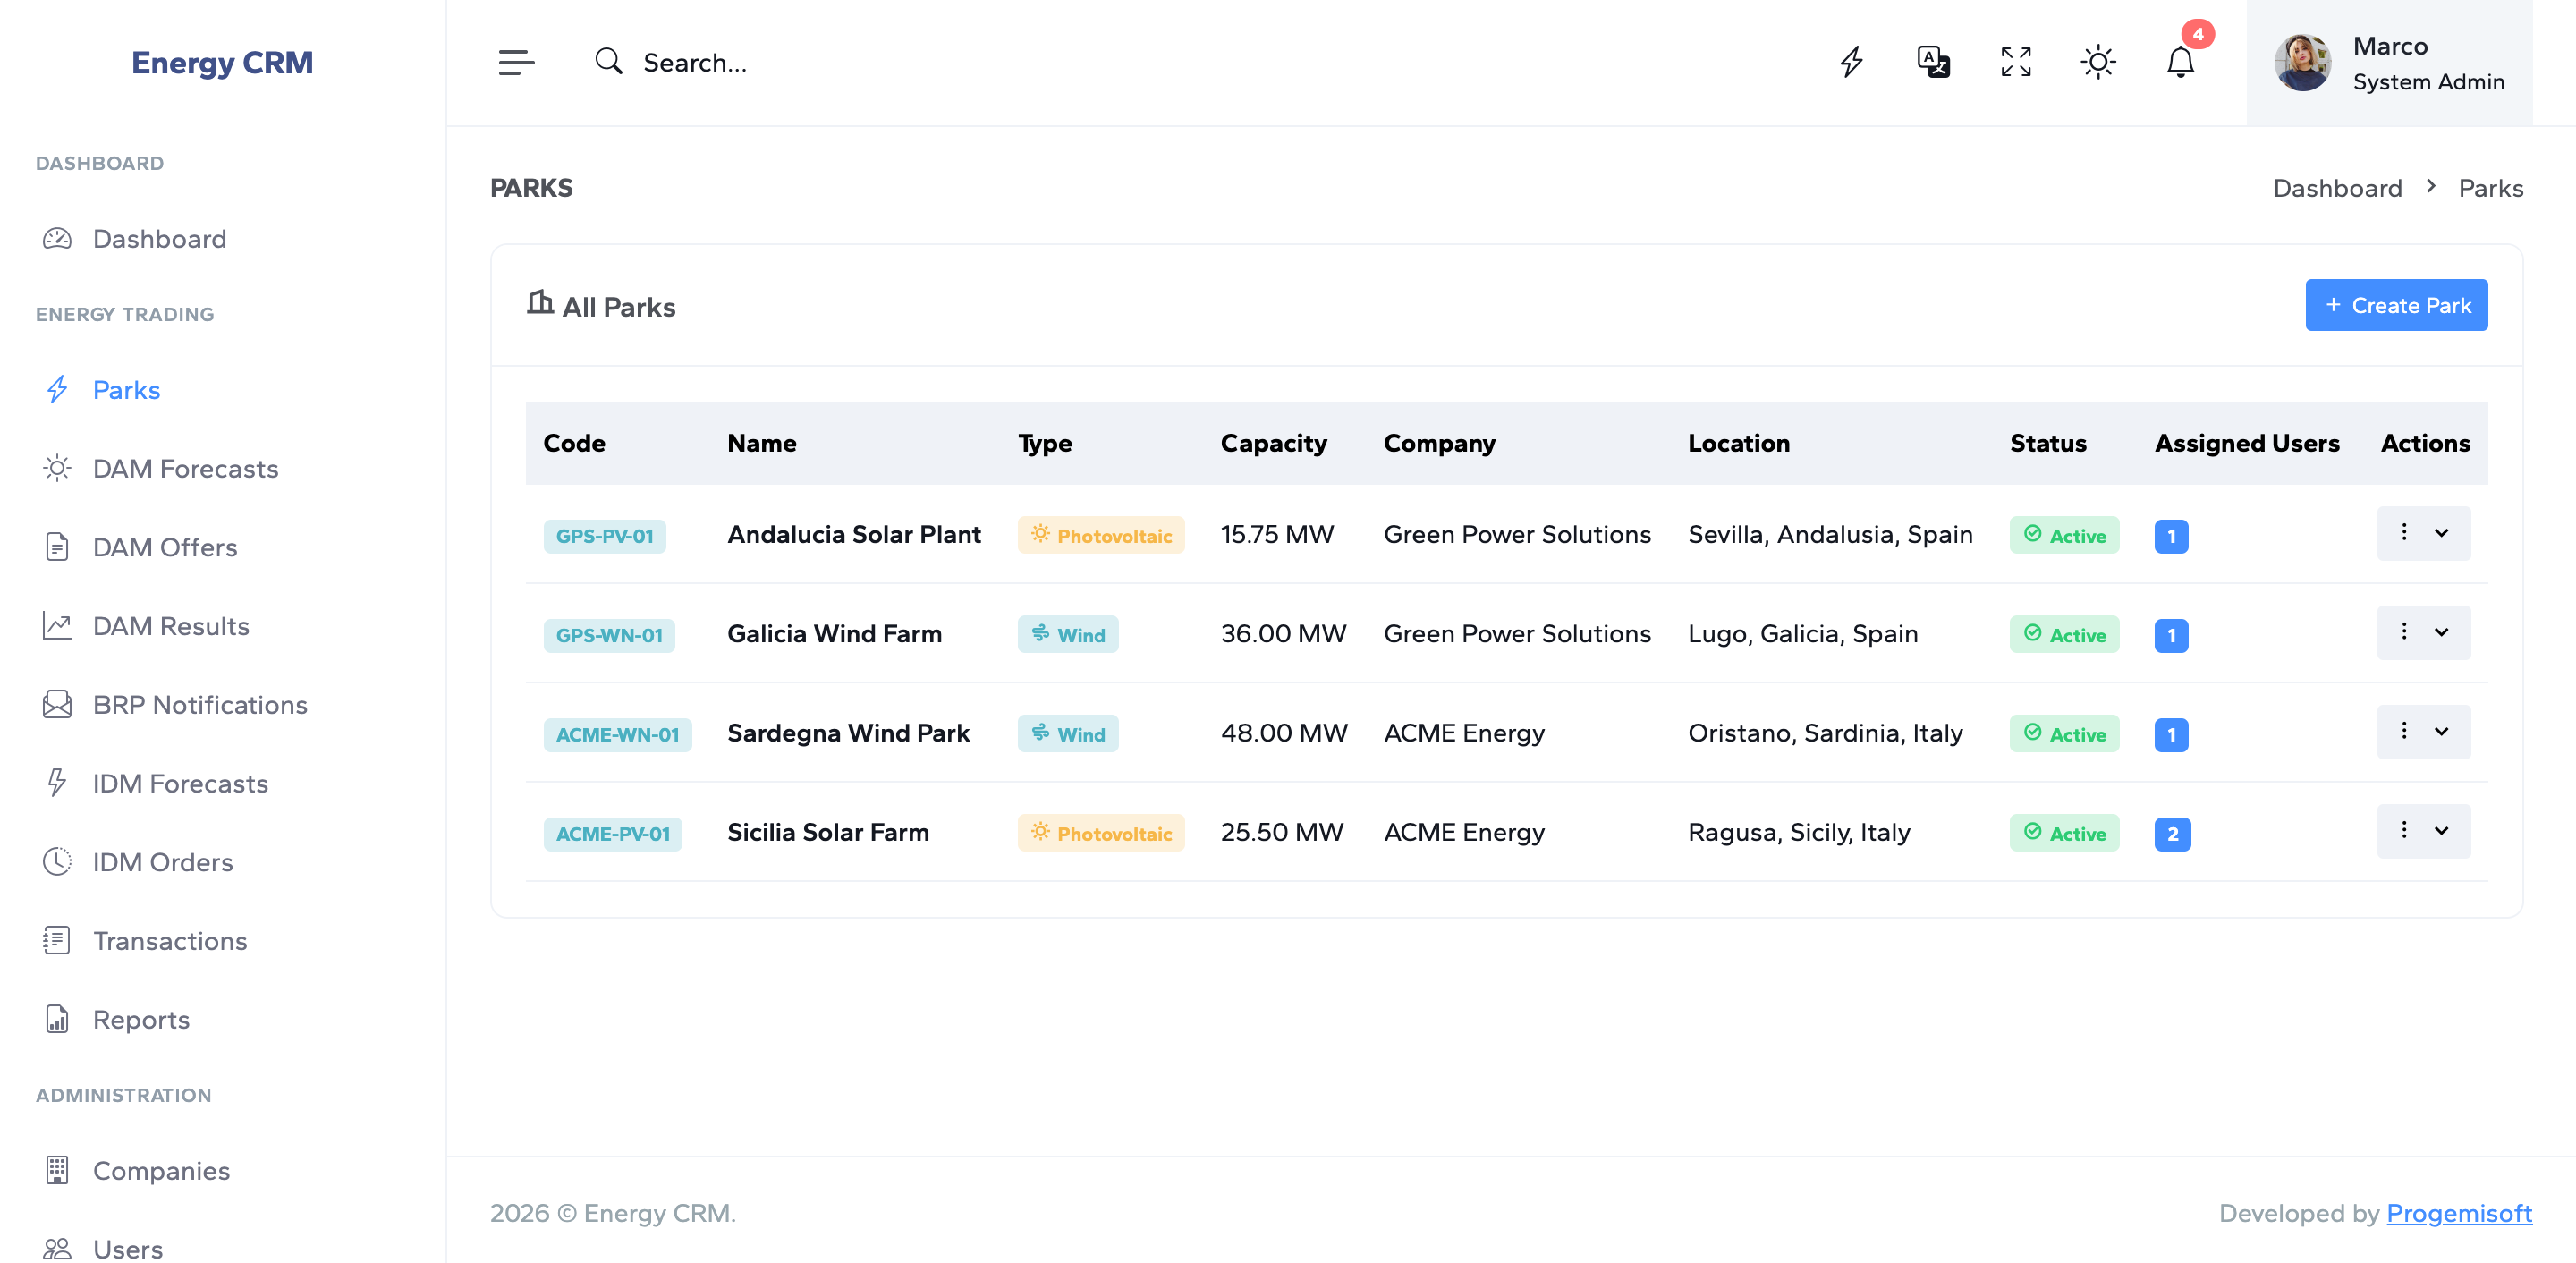Viewport: 2576px width, 1263px height.
Task: Open Marco's user profile menu
Action: (2389, 63)
